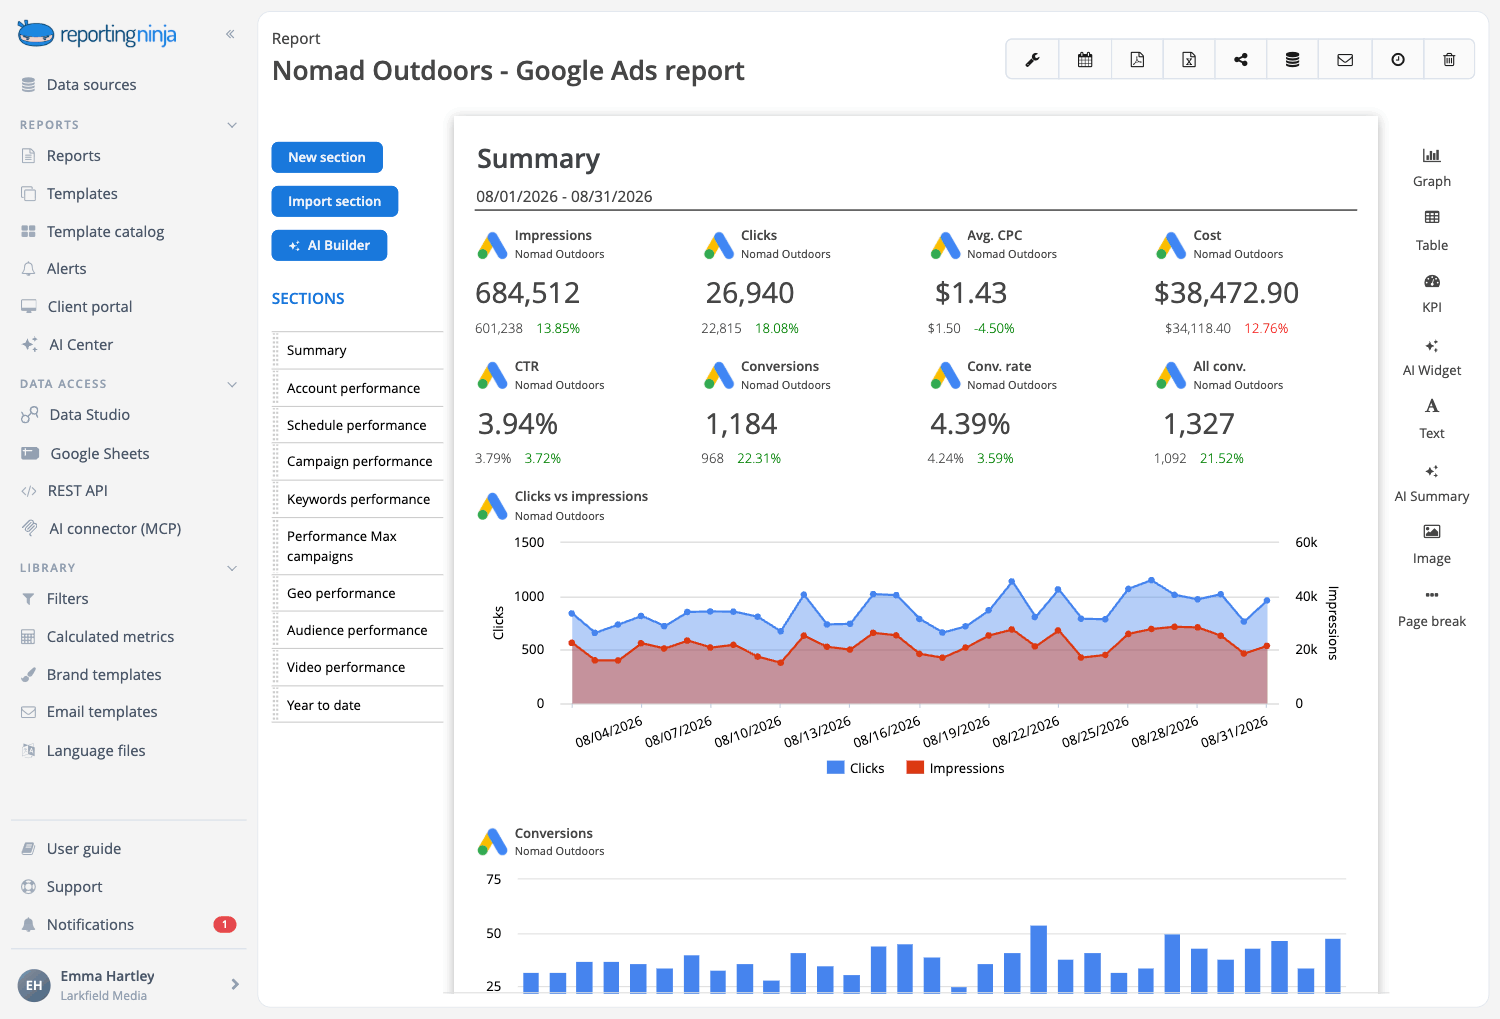
Task: Collapse the sidebar with double chevron
Action: (x=230, y=34)
